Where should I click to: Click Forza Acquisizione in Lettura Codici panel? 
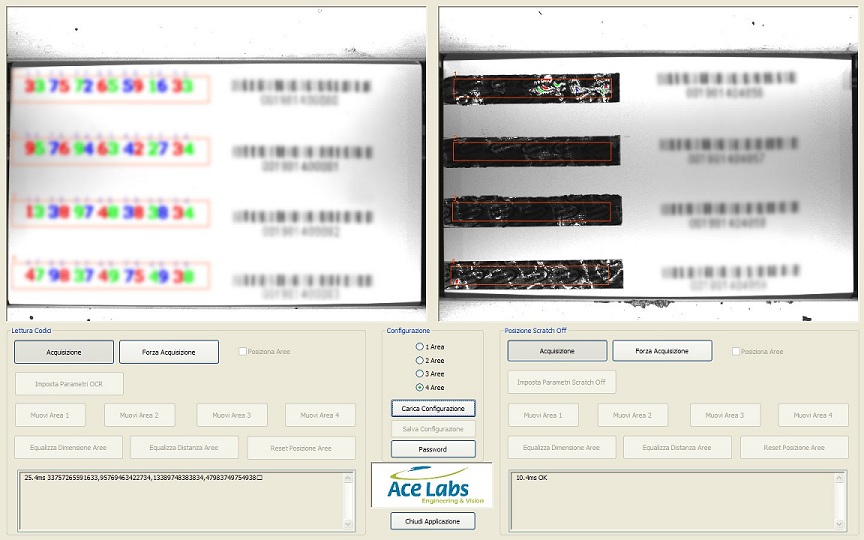(x=169, y=352)
